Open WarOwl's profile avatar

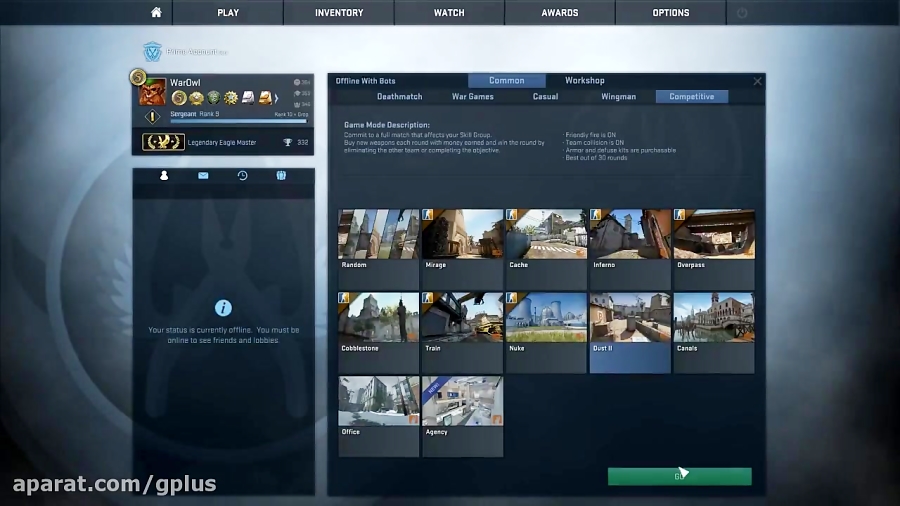[153, 92]
